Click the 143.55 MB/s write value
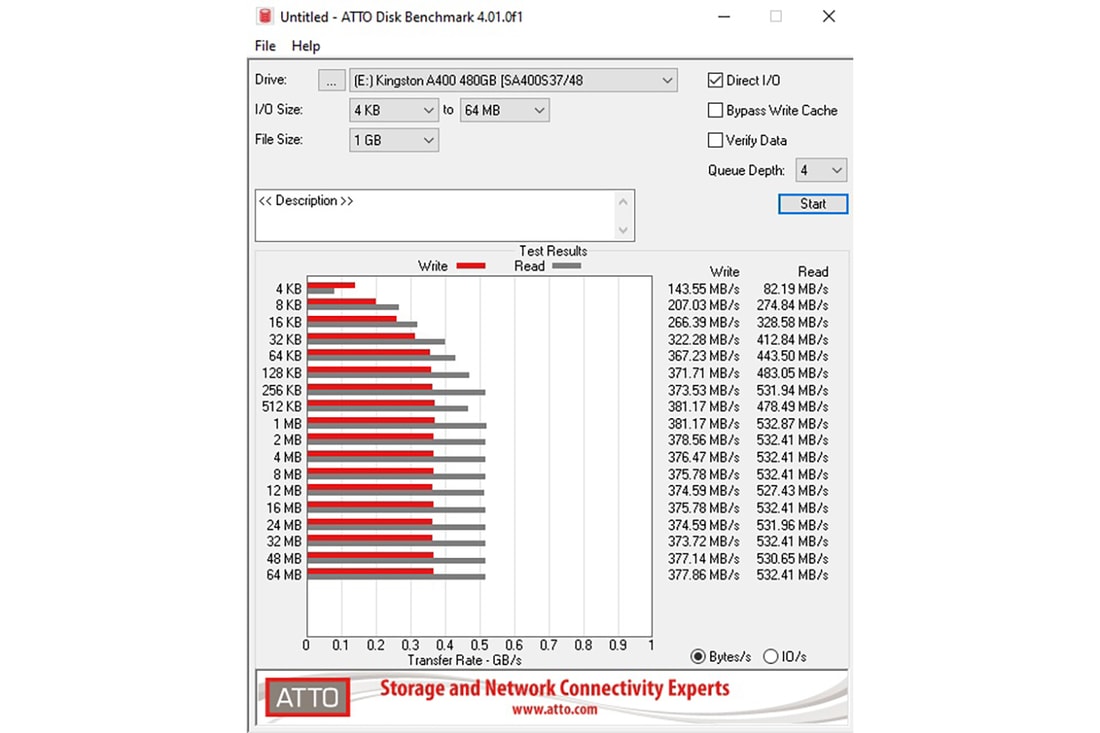1100x733 pixels. click(703, 289)
